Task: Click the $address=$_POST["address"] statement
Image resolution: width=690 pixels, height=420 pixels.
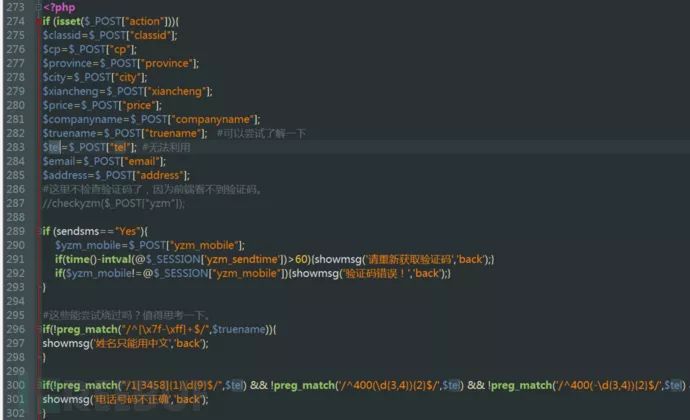Action: pos(116,175)
